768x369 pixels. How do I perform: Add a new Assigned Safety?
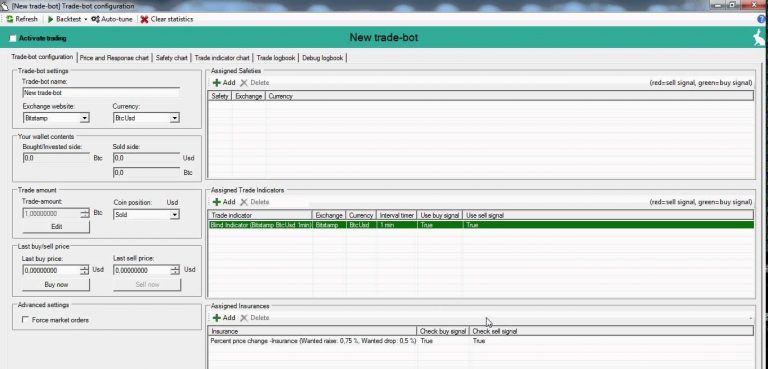(224, 83)
